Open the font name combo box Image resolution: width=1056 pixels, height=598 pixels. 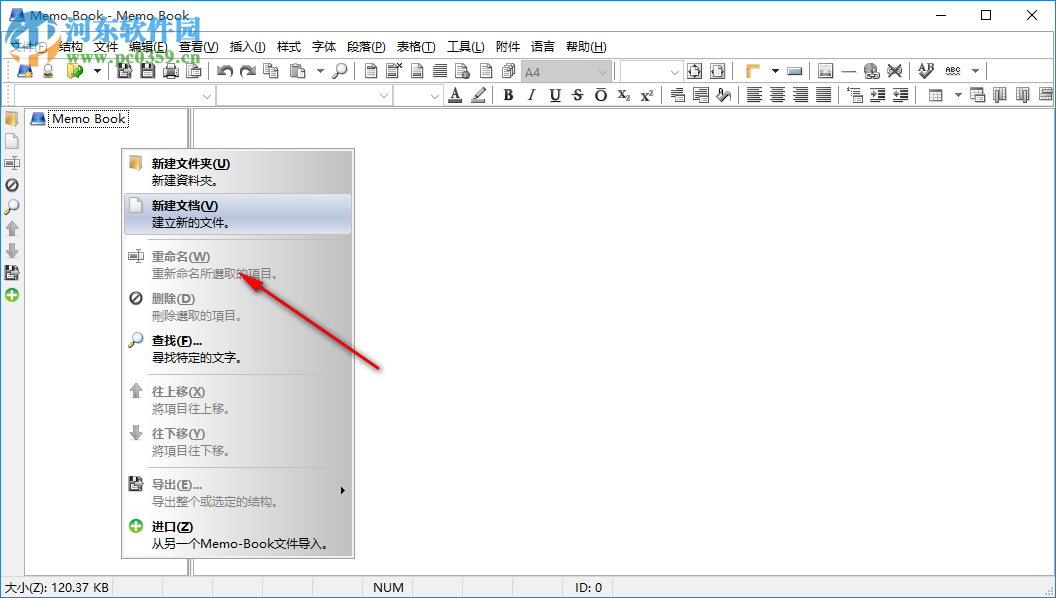[304, 96]
